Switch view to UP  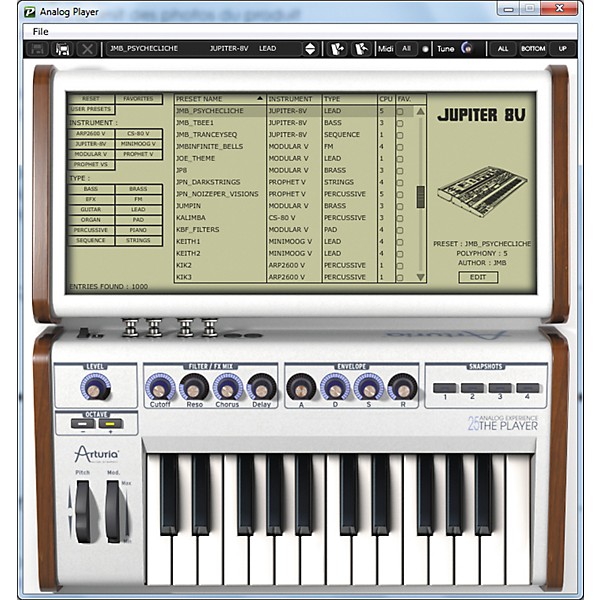pyautogui.click(x=562, y=49)
